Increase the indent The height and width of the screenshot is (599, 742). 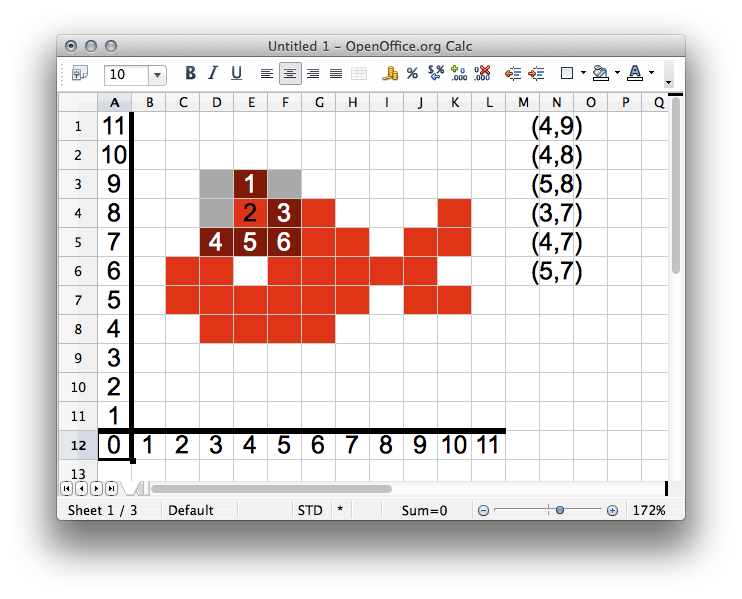[x=536, y=74]
